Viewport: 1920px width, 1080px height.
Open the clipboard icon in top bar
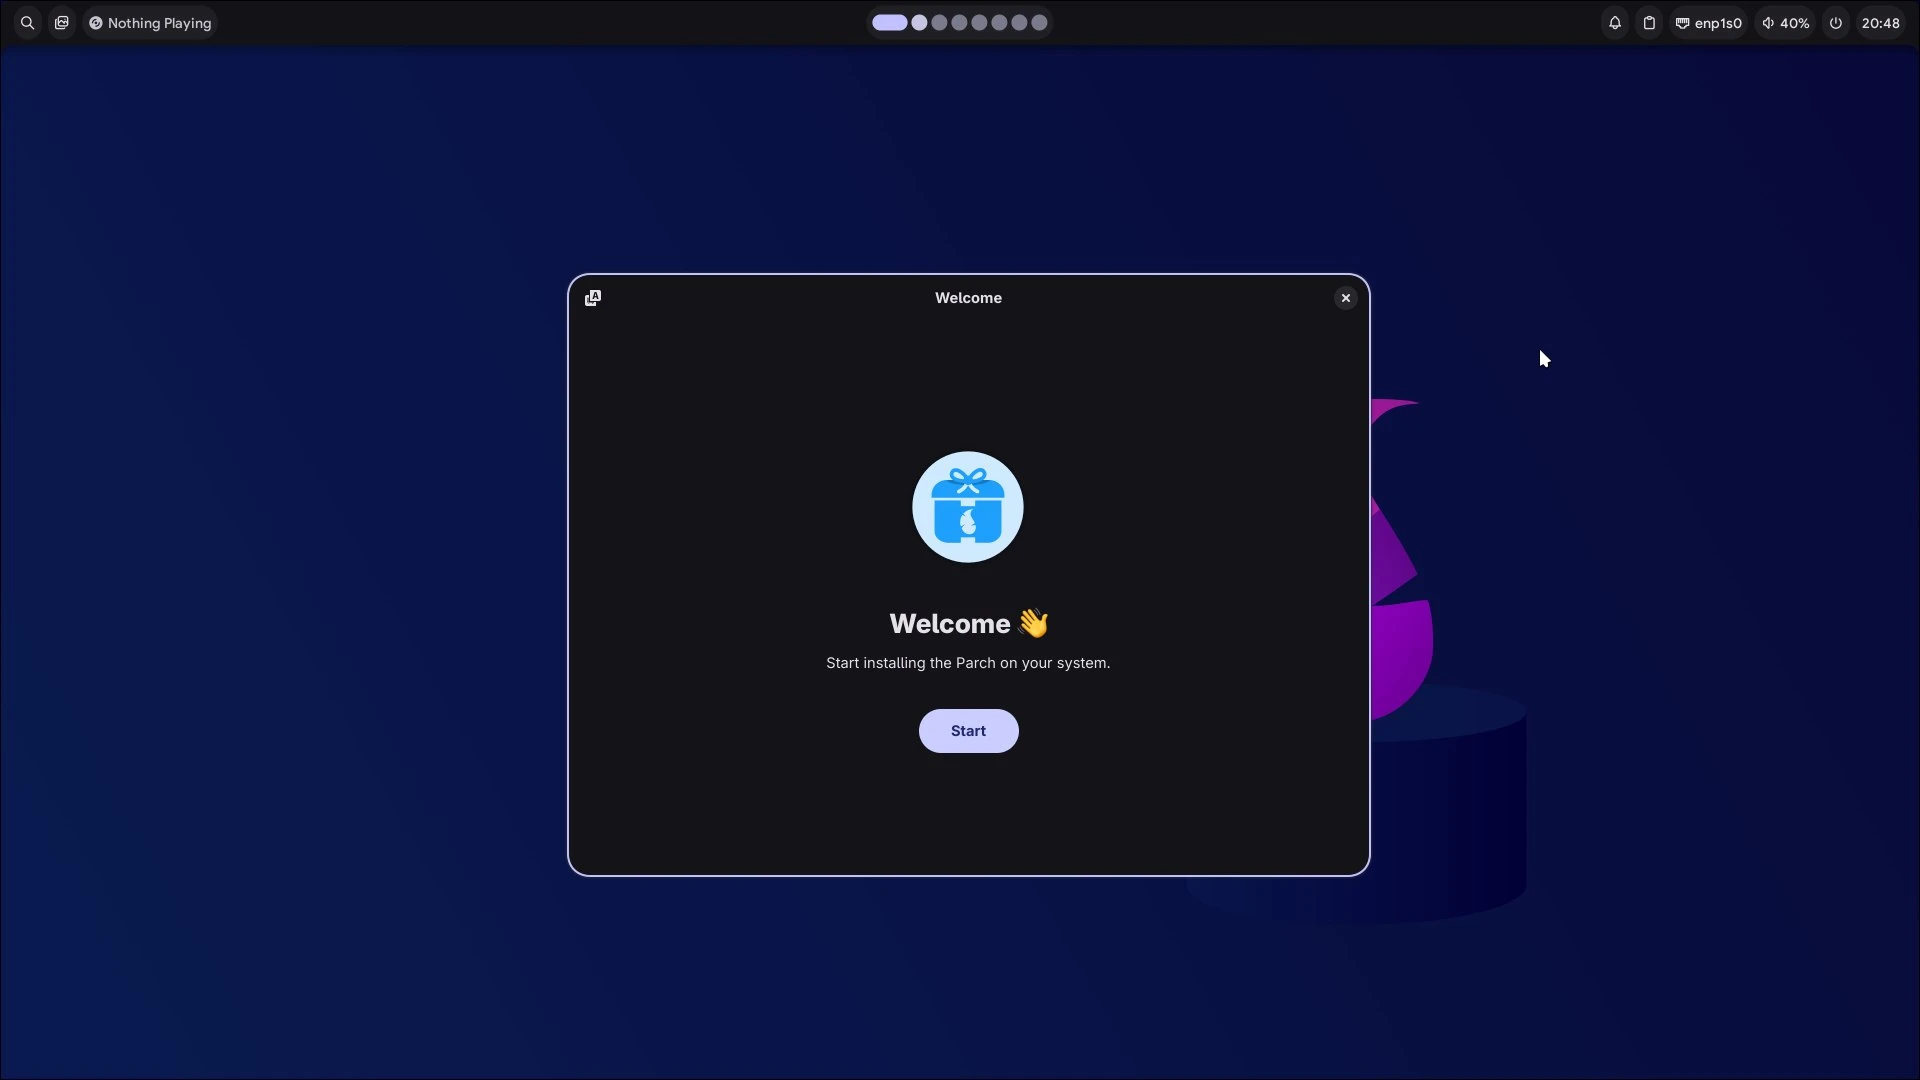(1649, 23)
